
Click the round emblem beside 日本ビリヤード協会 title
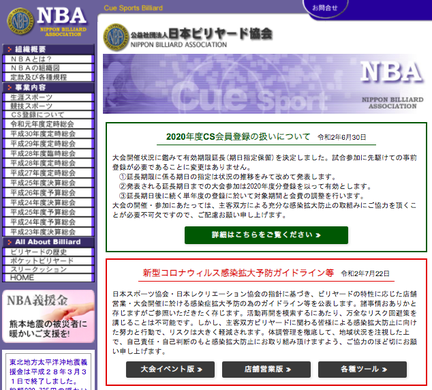click(x=116, y=37)
